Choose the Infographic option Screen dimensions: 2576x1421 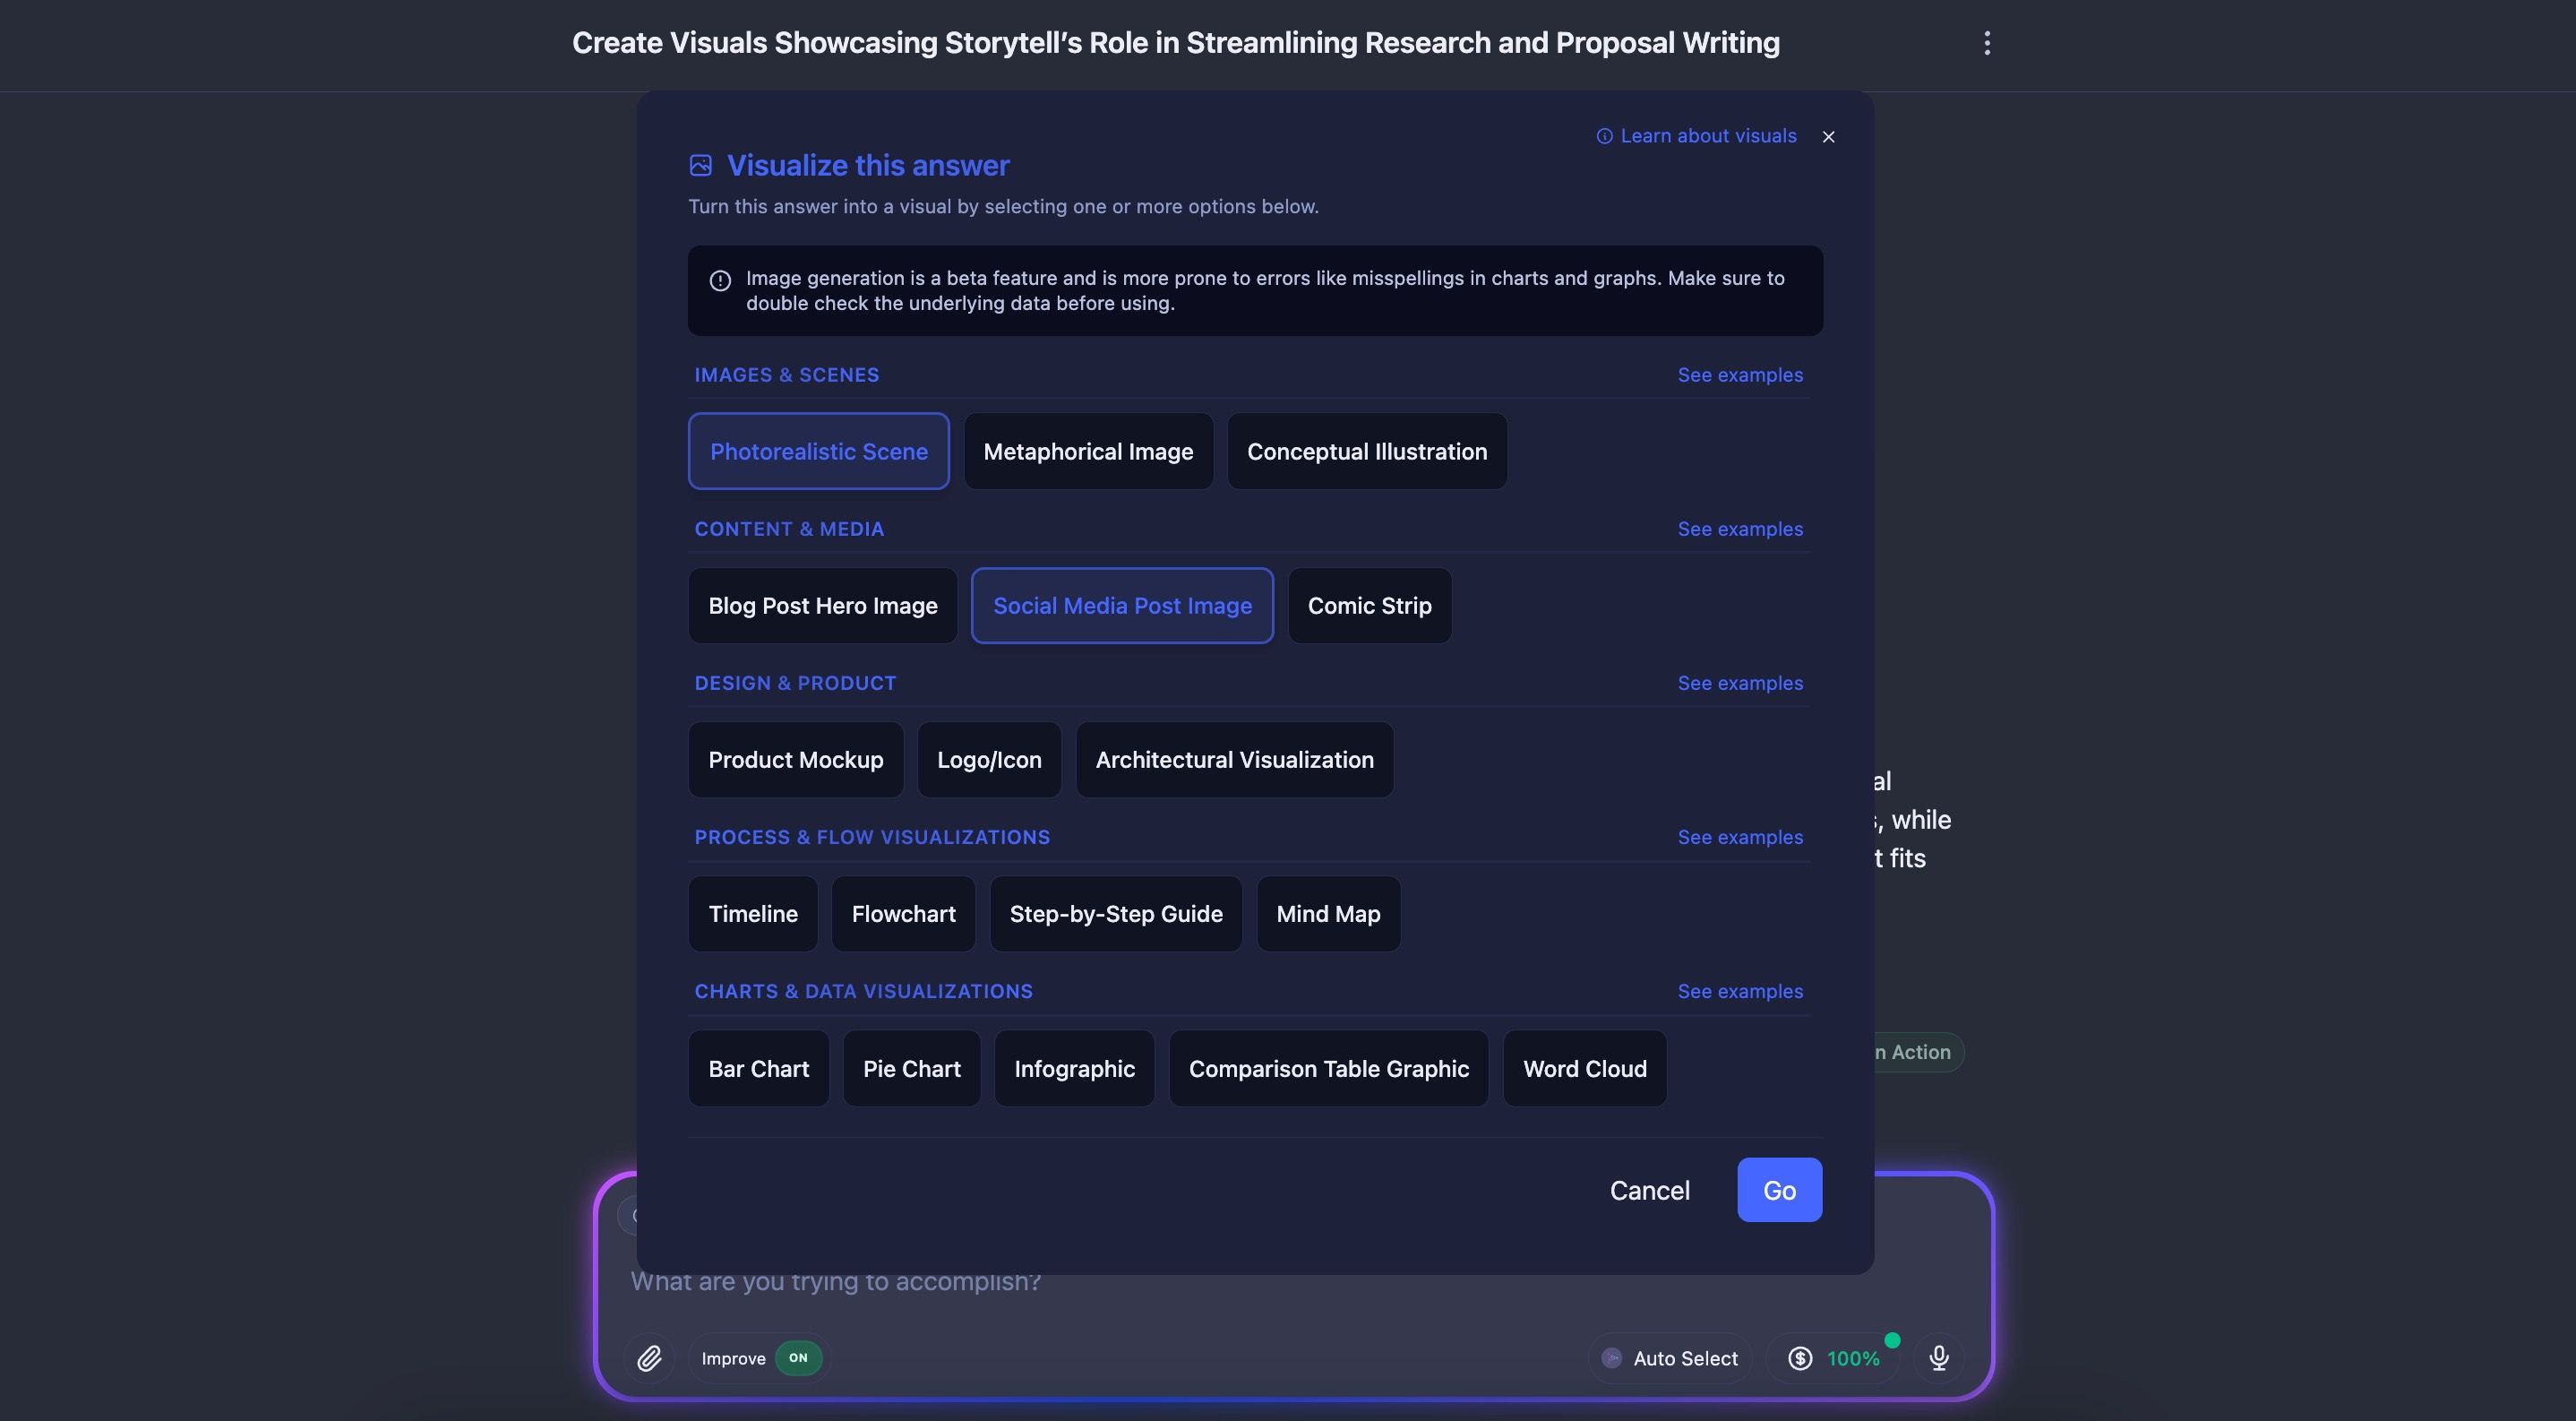coord(1074,1069)
